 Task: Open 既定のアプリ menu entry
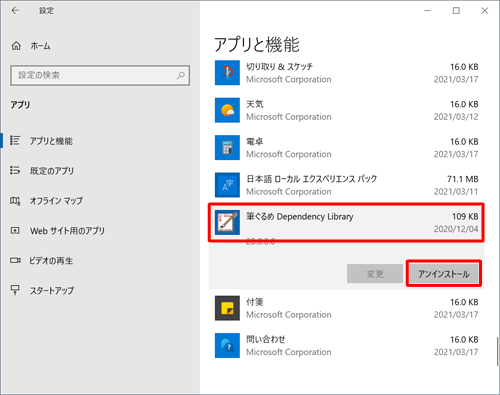pos(52,171)
